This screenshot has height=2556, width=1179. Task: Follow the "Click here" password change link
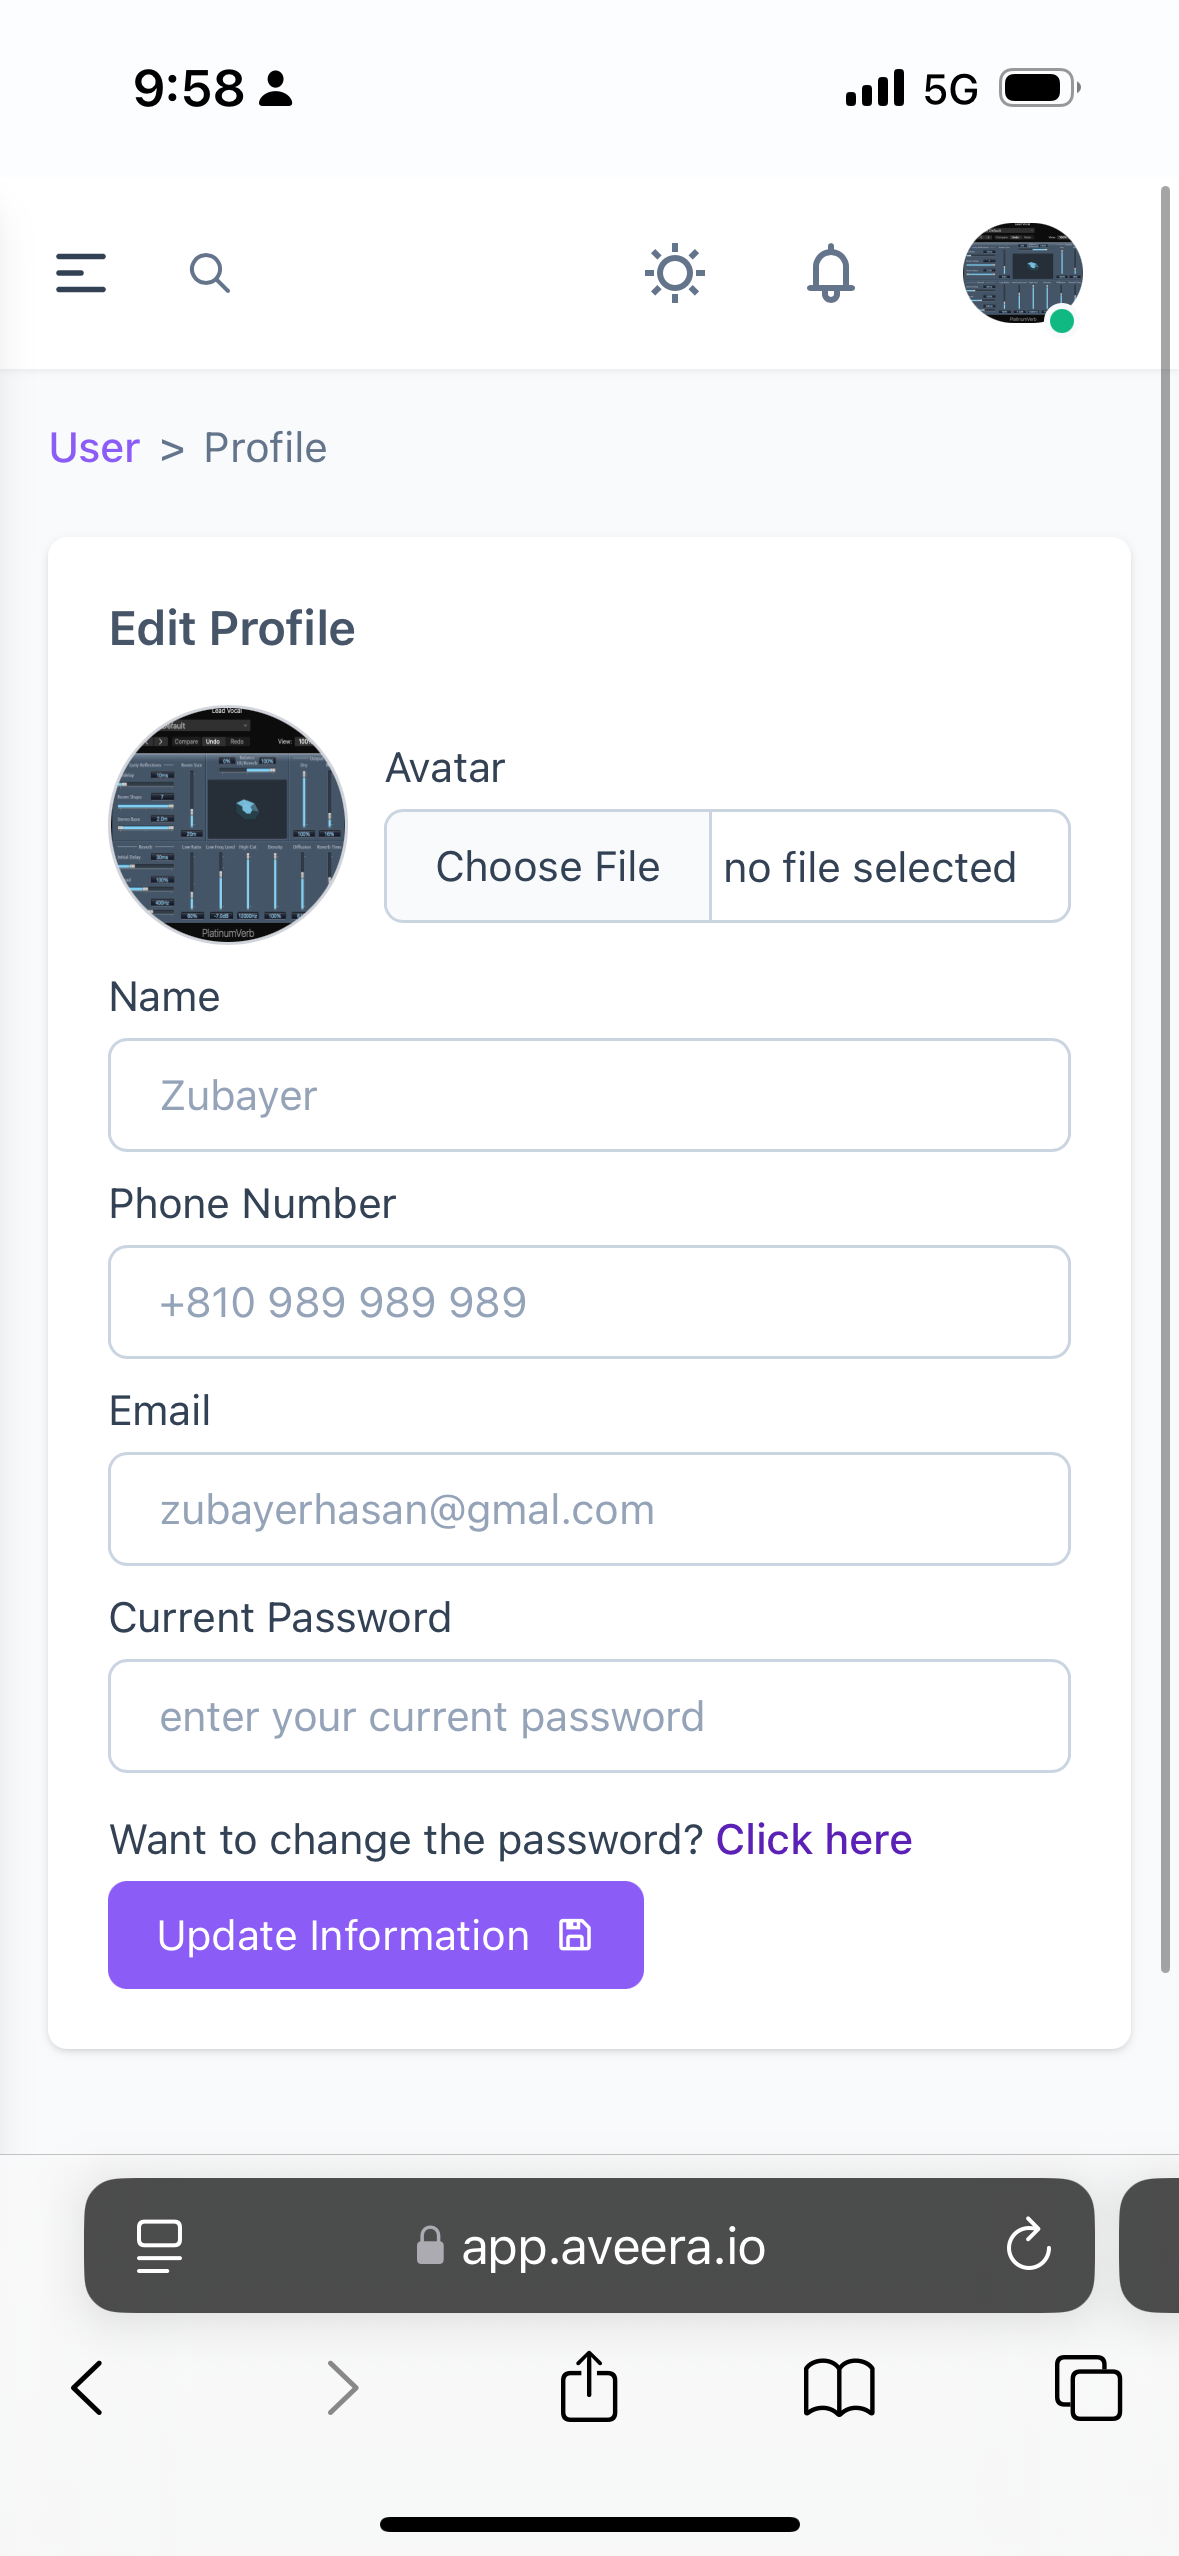click(x=813, y=1840)
